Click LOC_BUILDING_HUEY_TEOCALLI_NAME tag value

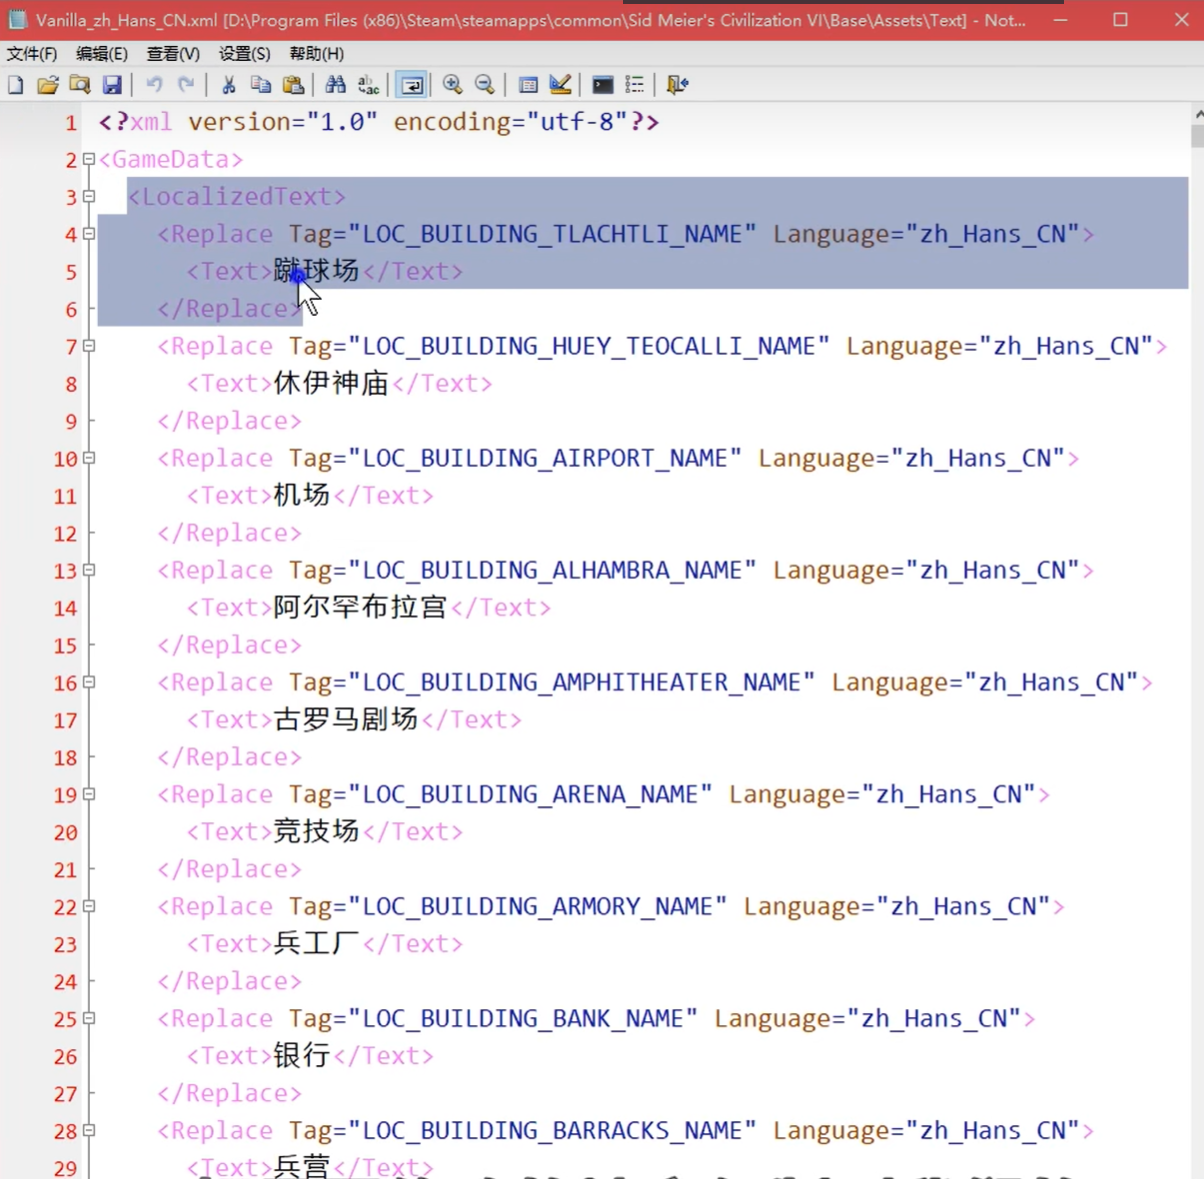tap(589, 346)
